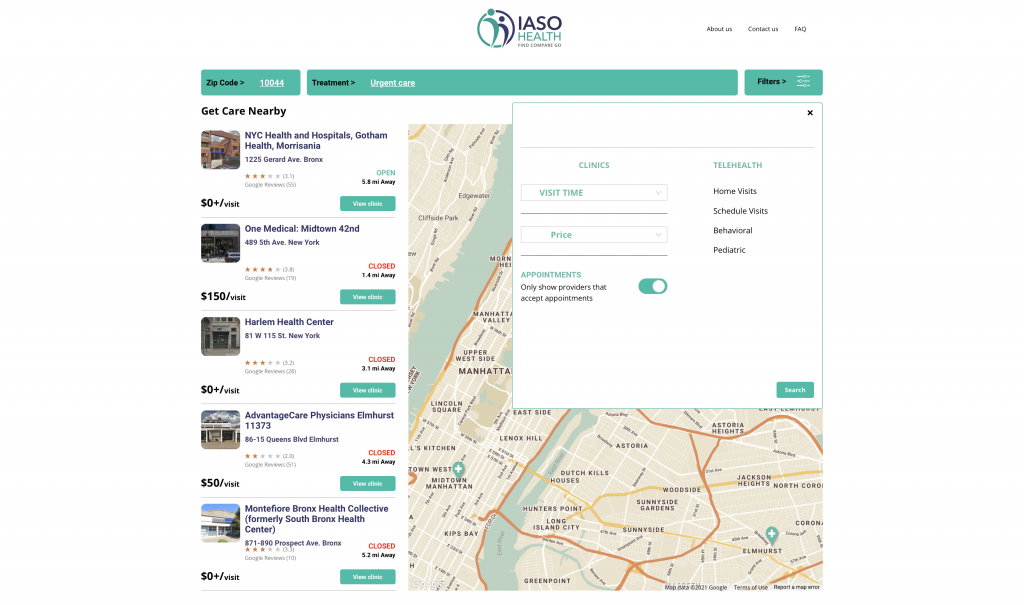Toggle the accept appointments switch
Image resolution: width=1024 pixels, height=605 pixels.
652,286
